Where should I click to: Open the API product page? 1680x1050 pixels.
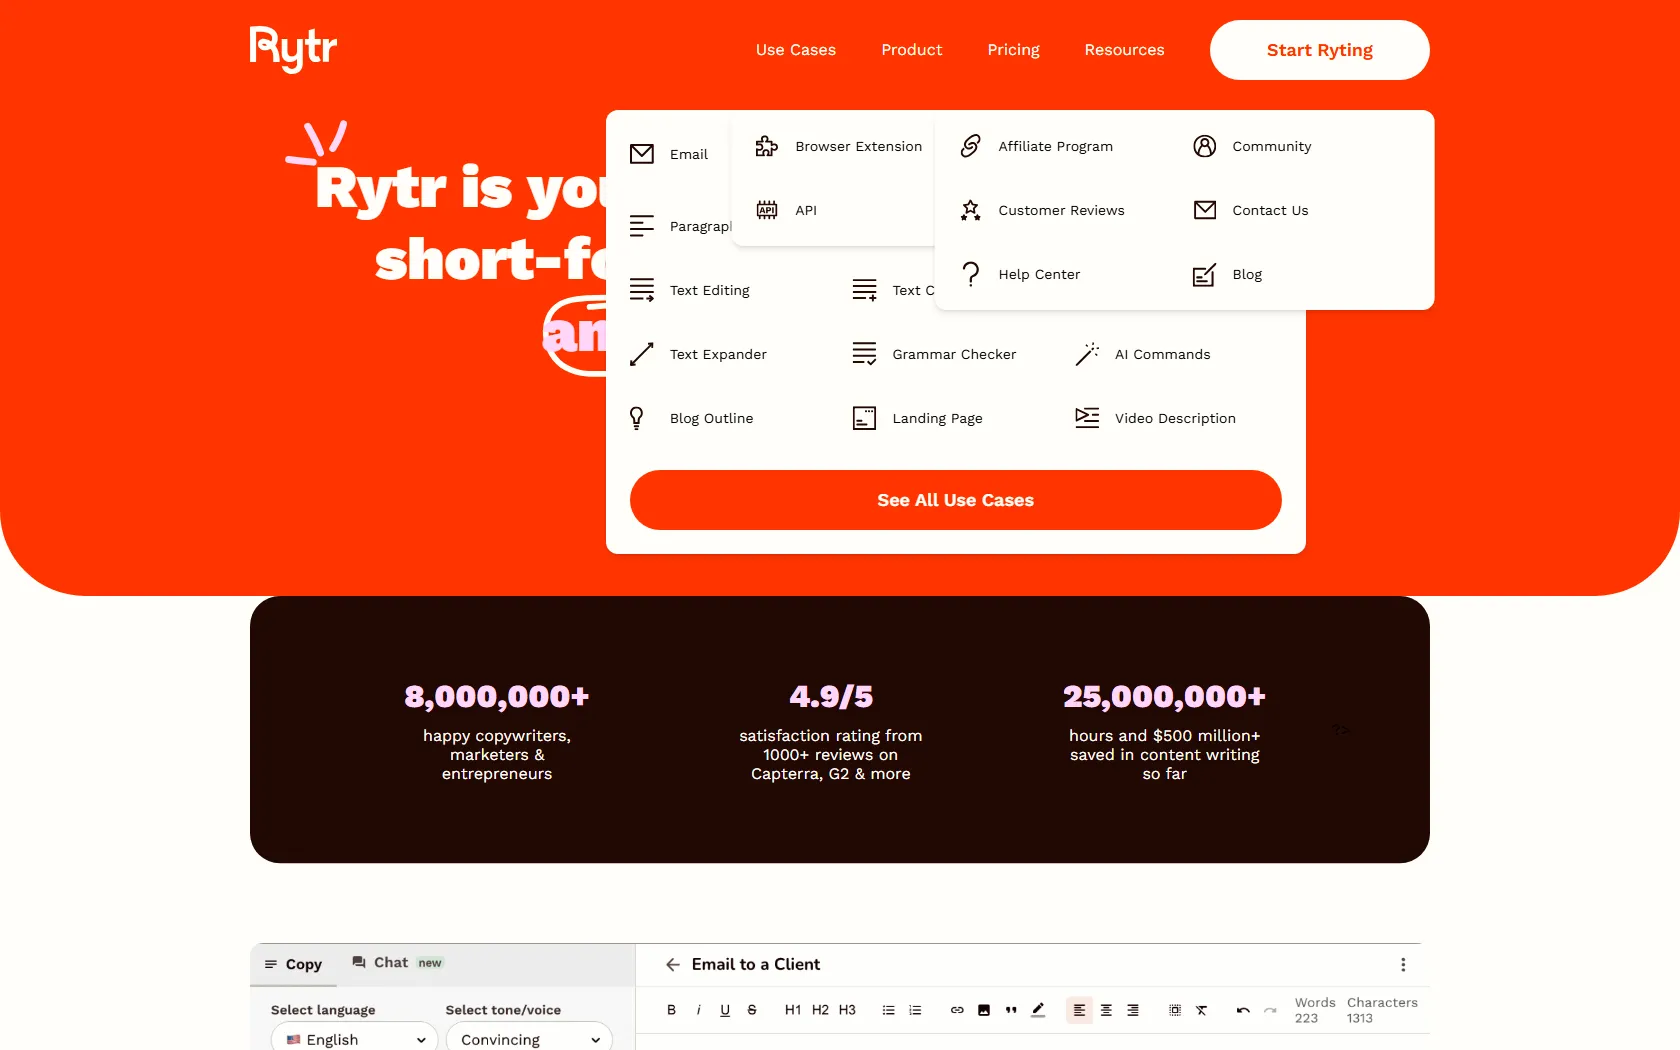tap(786, 210)
